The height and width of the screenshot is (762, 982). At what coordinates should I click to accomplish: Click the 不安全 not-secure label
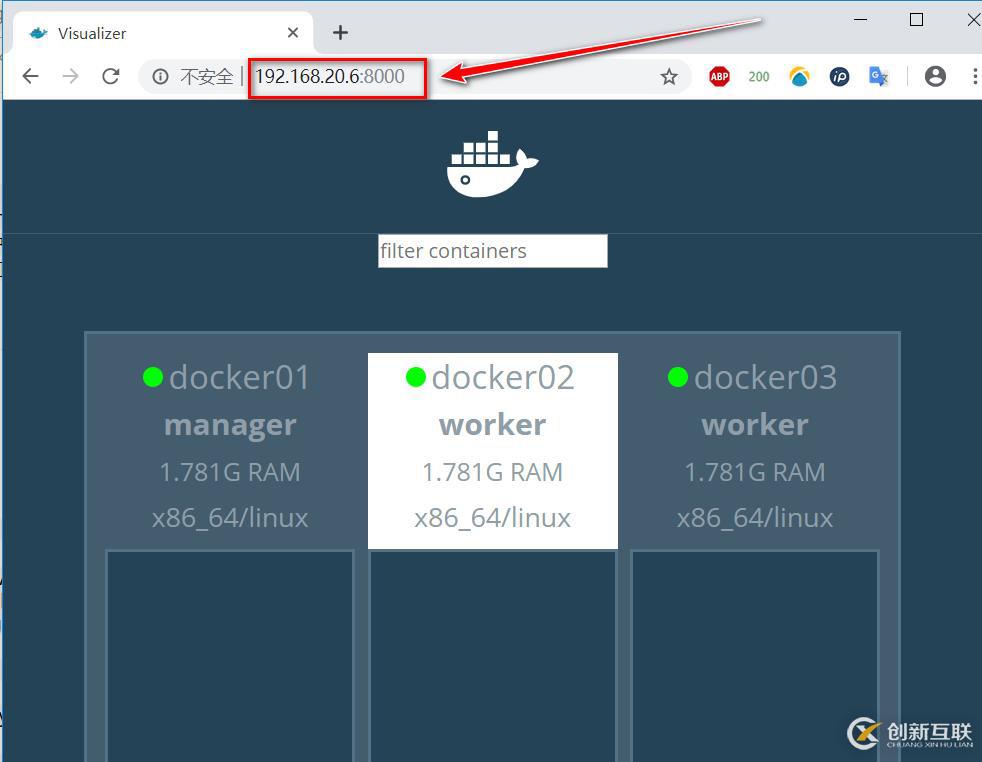207,76
